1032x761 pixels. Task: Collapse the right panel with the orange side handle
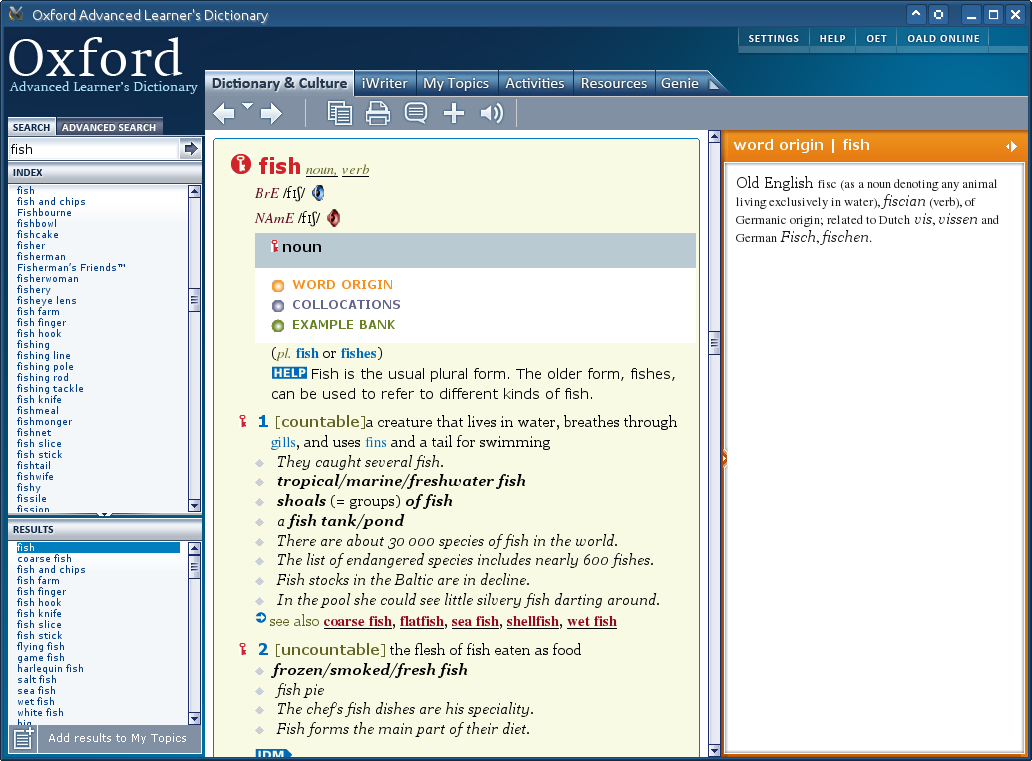tap(724, 458)
